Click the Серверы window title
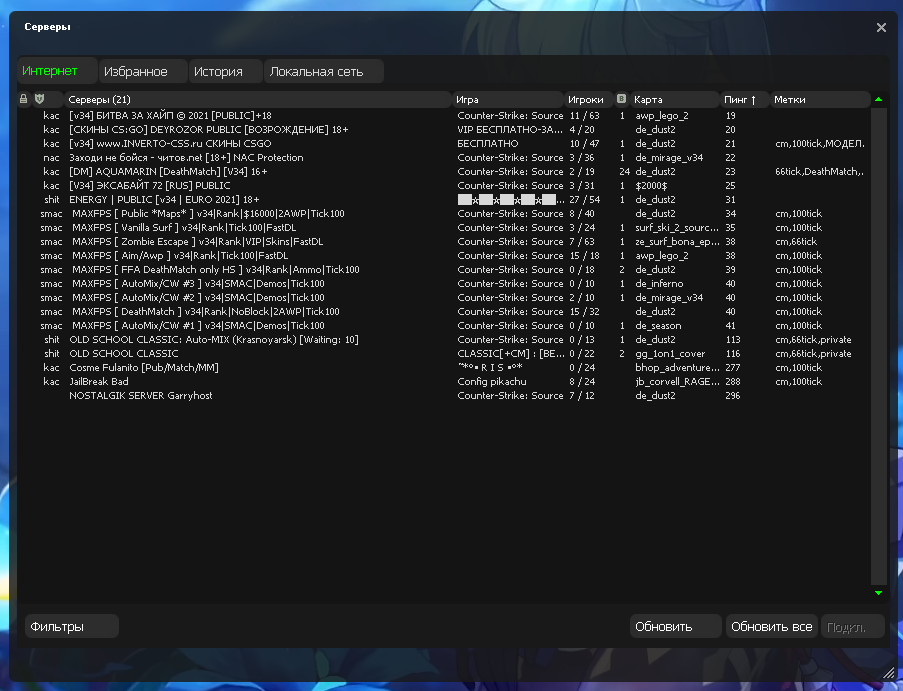 [47, 26]
